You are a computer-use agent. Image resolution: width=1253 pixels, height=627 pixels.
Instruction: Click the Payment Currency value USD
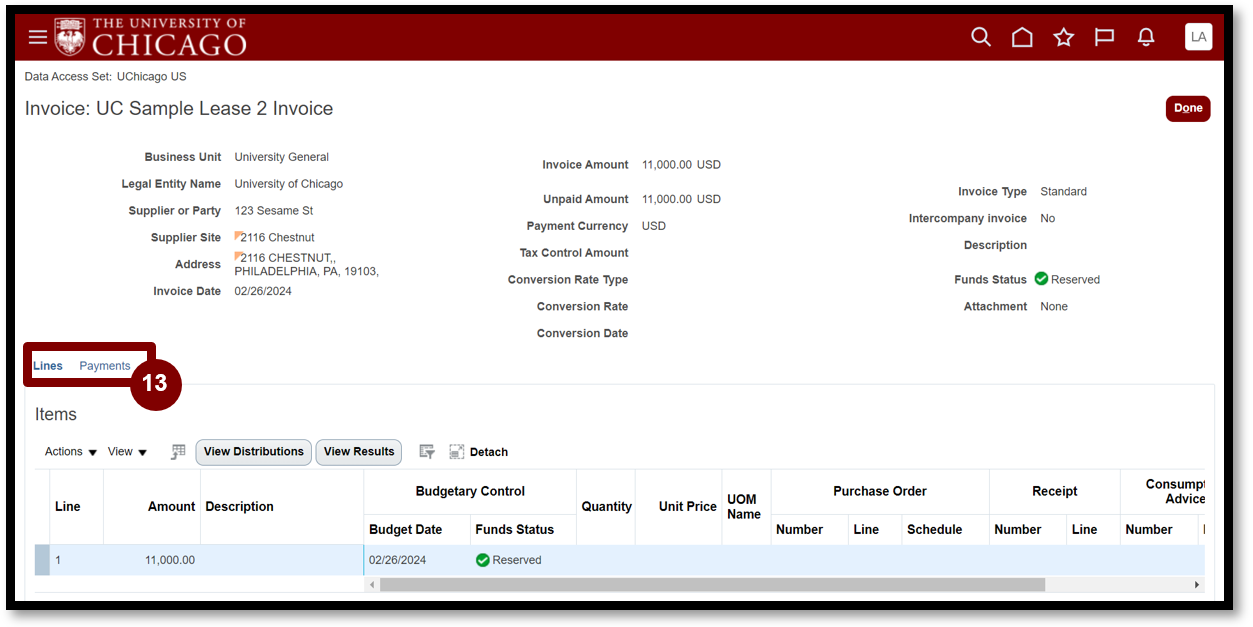pos(654,226)
